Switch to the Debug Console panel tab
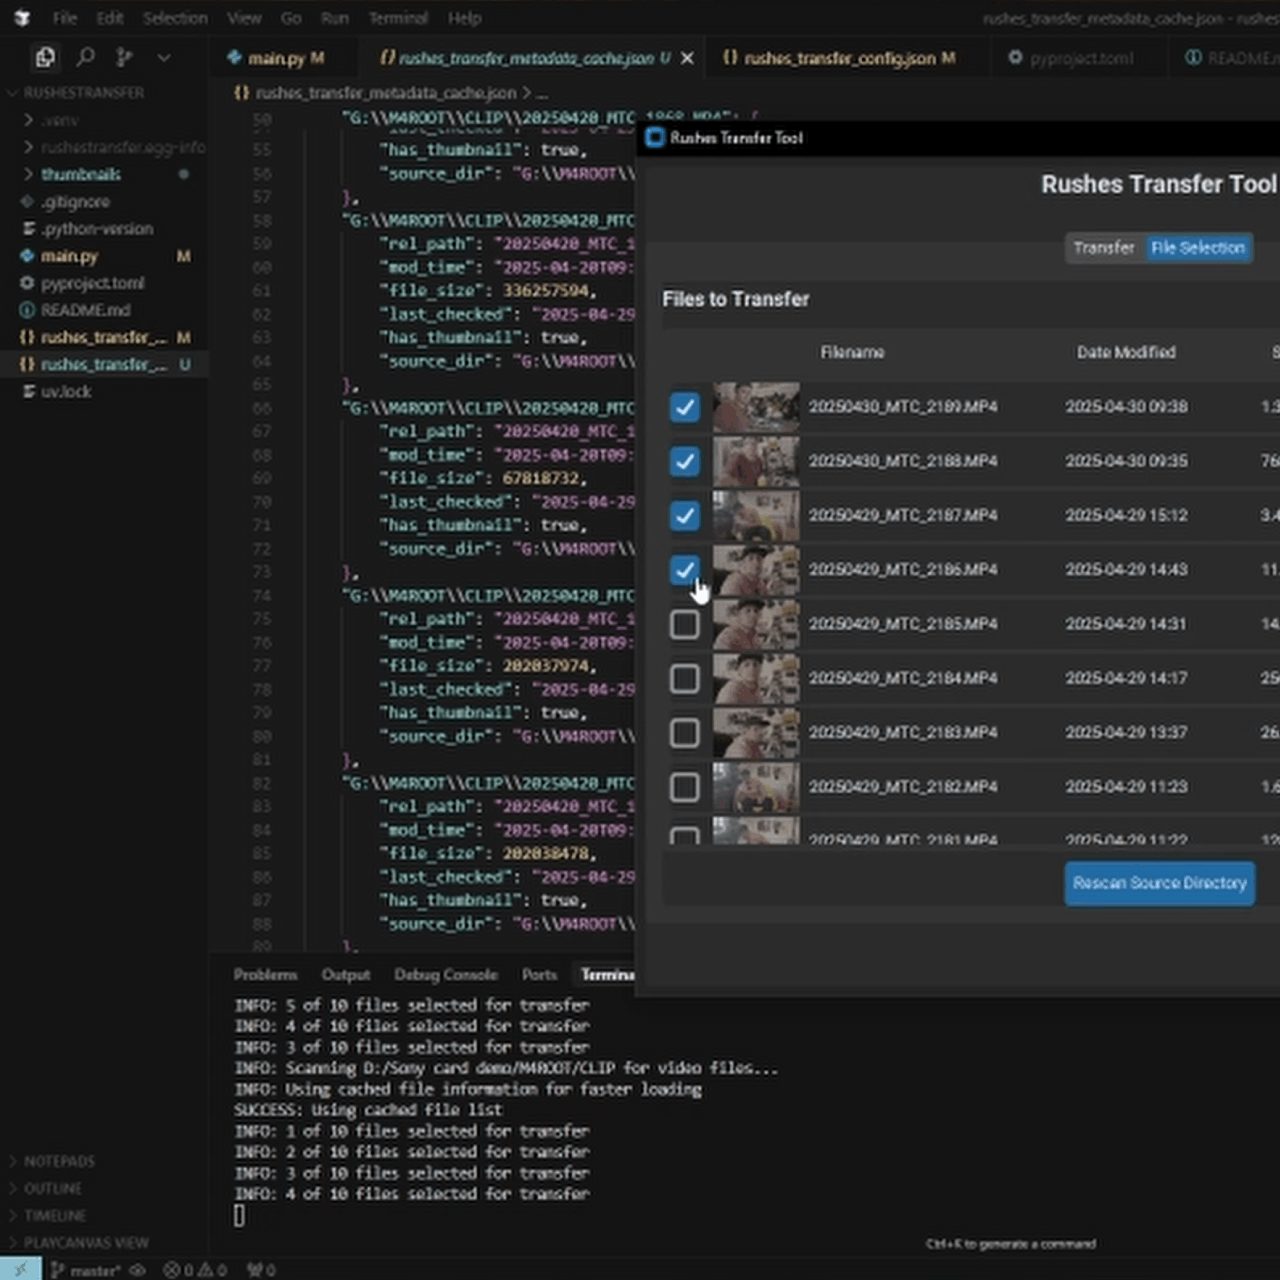 pos(445,974)
